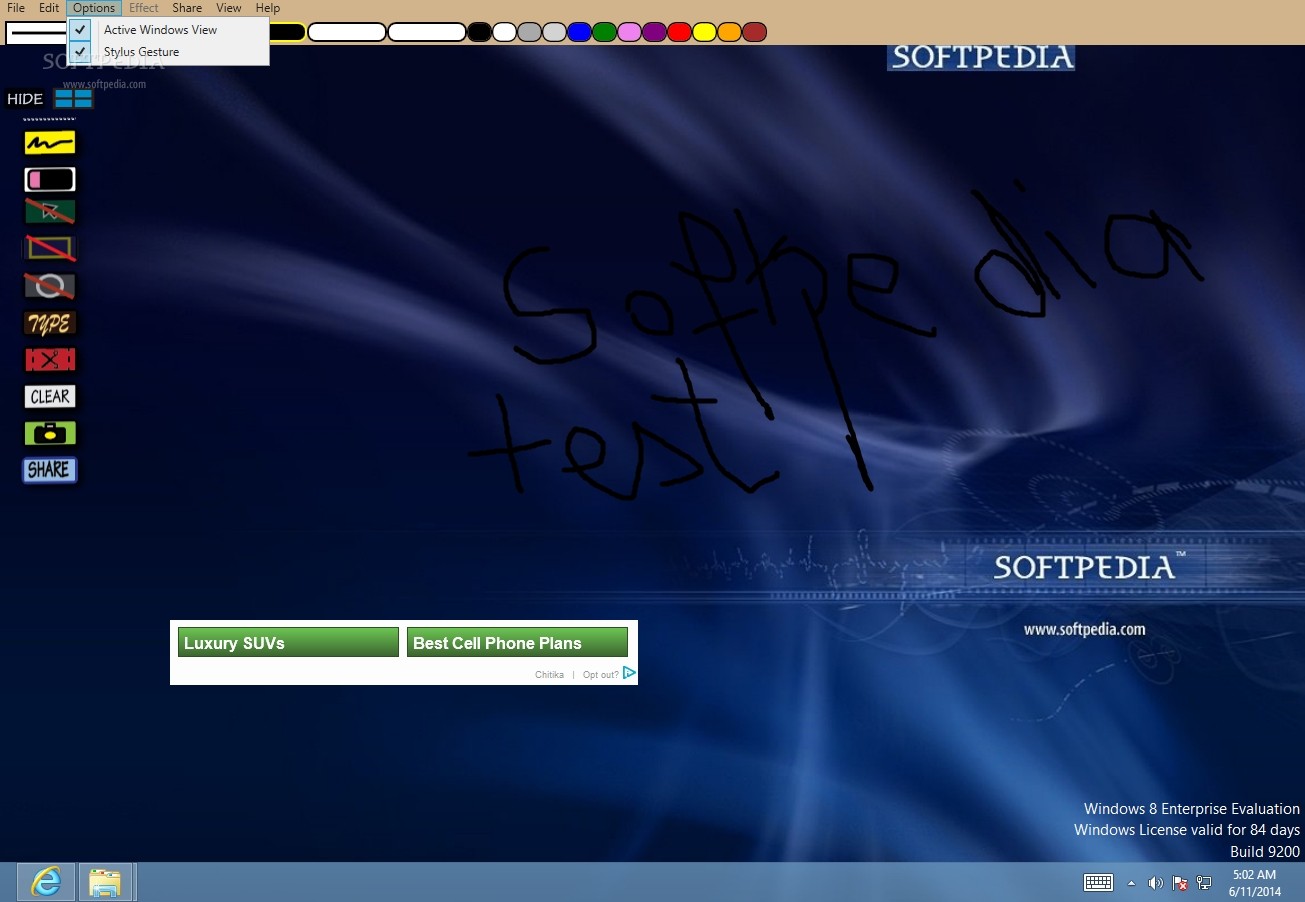The height and width of the screenshot is (902, 1305).
Task: Click the CLEAR drawing button
Action: [50, 397]
